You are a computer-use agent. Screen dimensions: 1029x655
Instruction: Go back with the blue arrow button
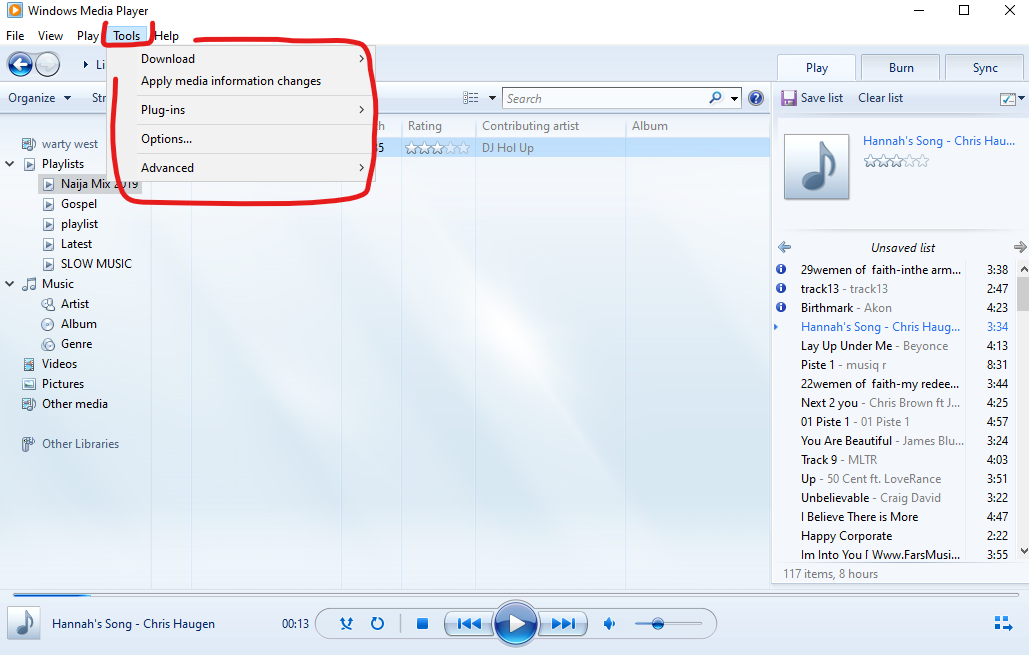[20, 64]
